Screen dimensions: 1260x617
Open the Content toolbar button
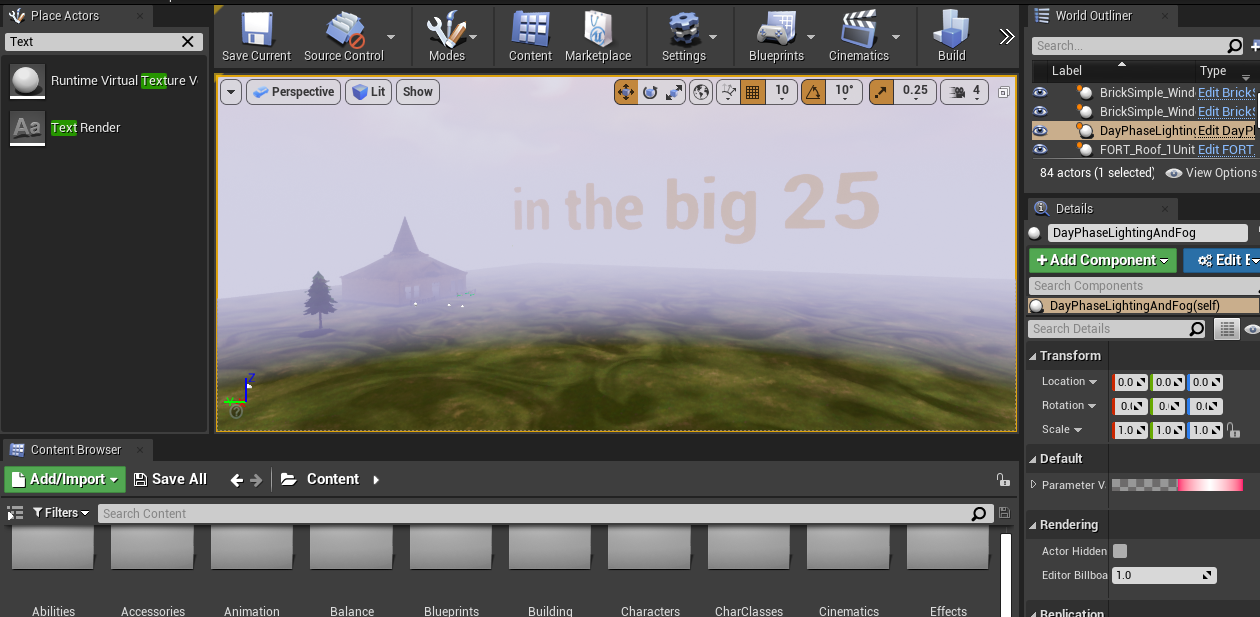[530, 36]
